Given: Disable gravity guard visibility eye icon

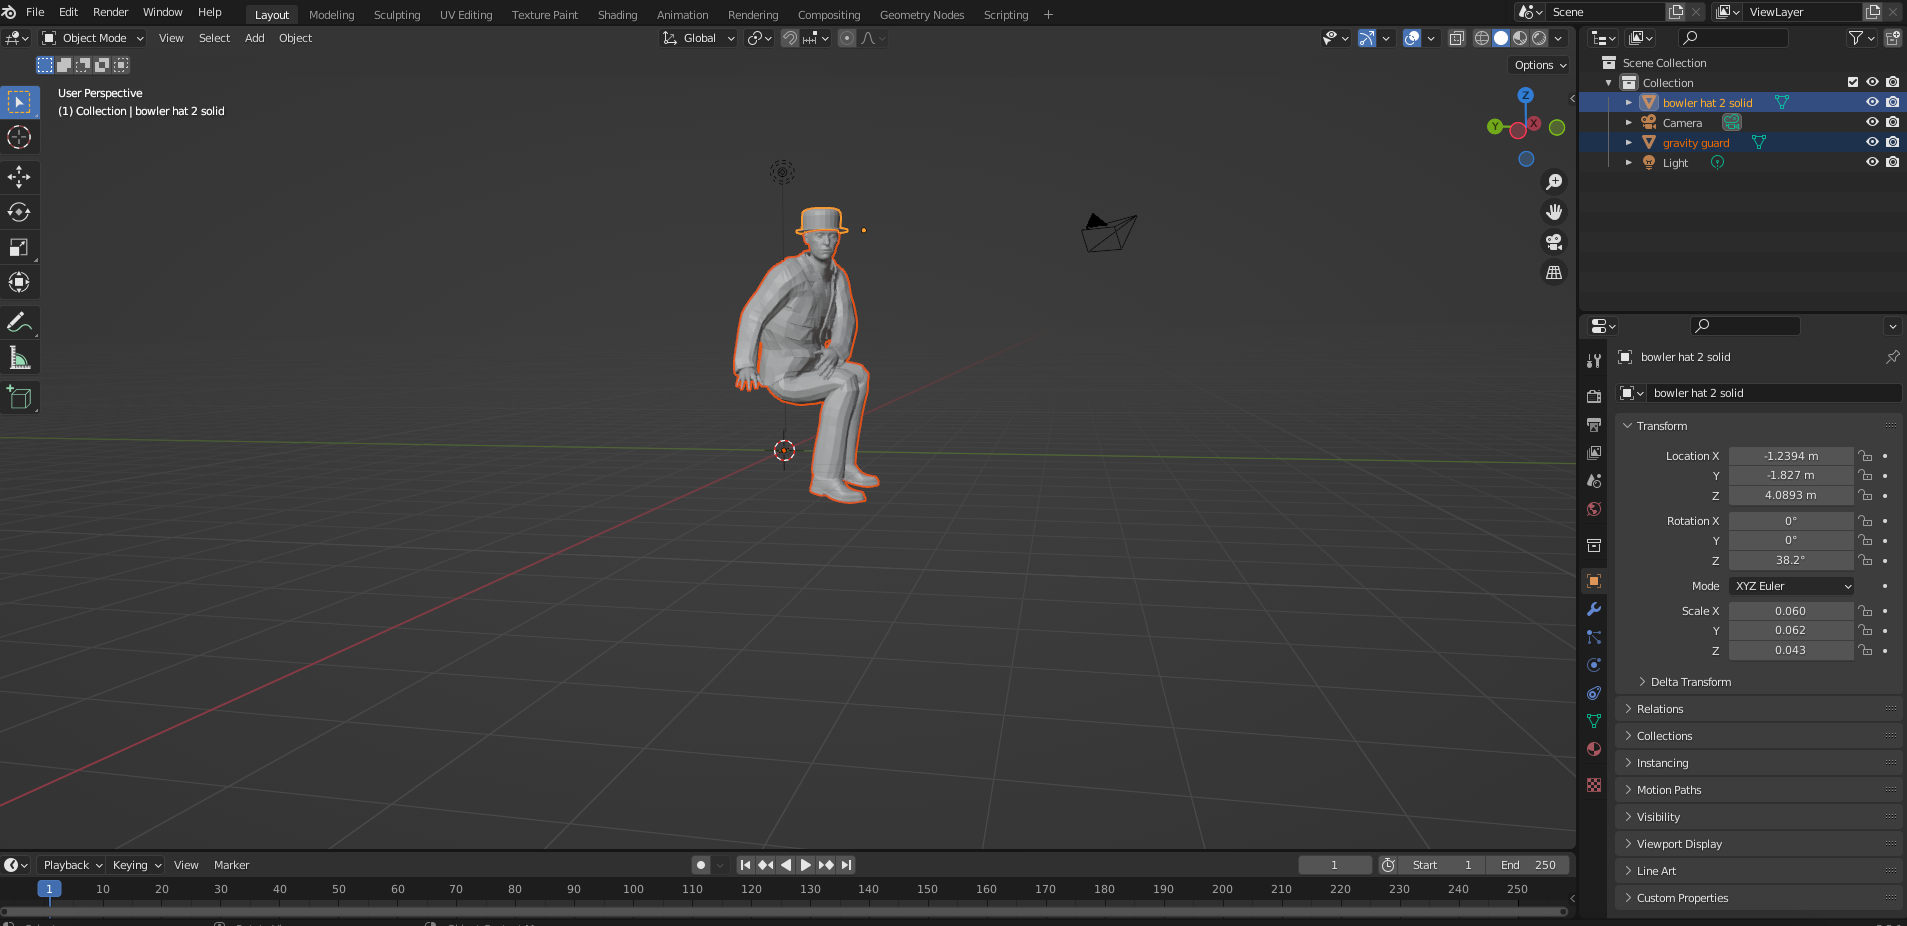Looking at the screenshot, I should pyautogui.click(x=1871, y=142).
